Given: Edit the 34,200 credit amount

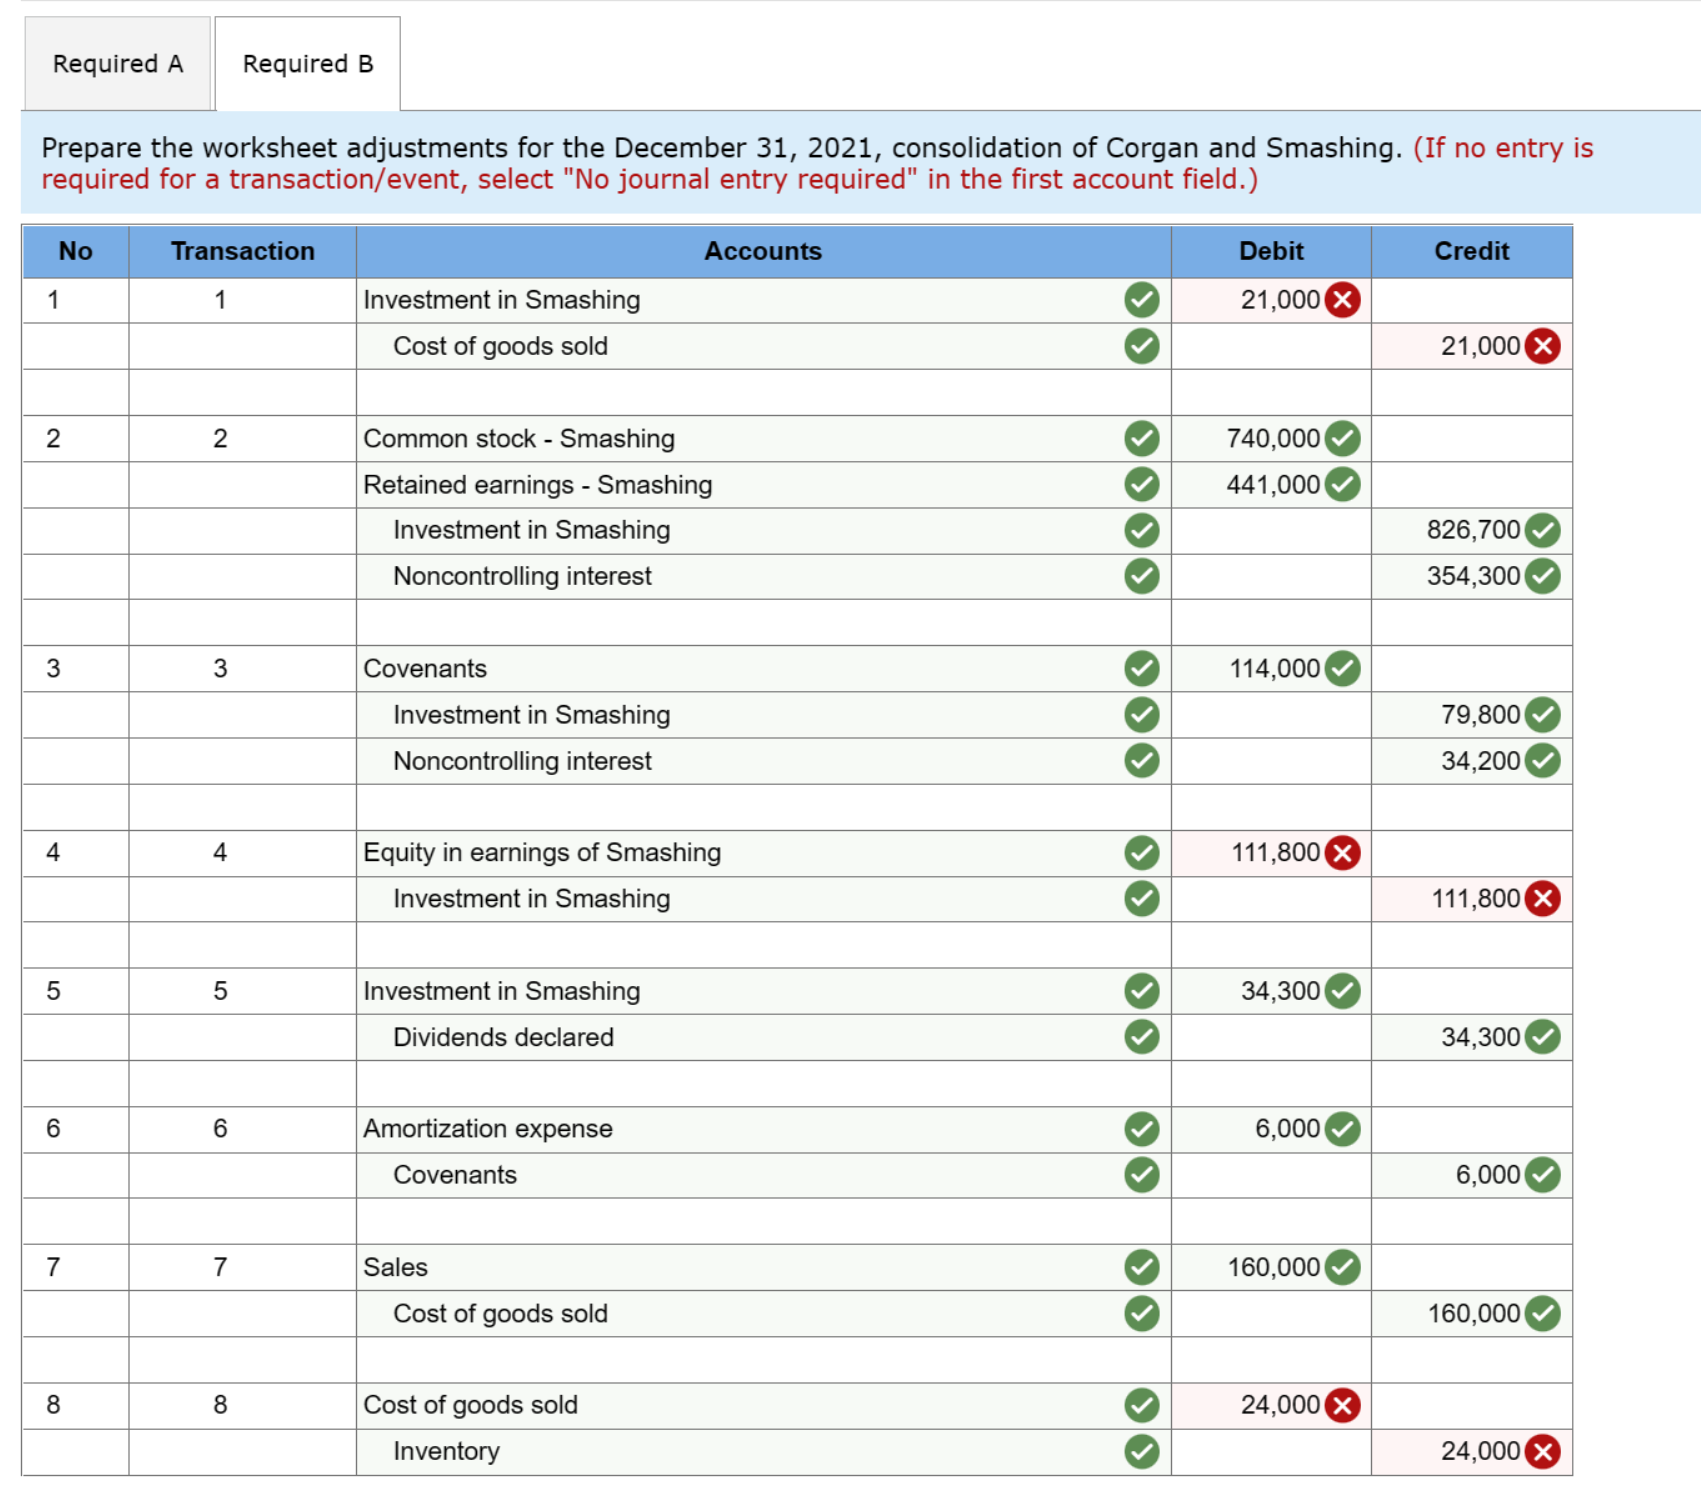Looking at the screenshot, I should [1472, 761].
